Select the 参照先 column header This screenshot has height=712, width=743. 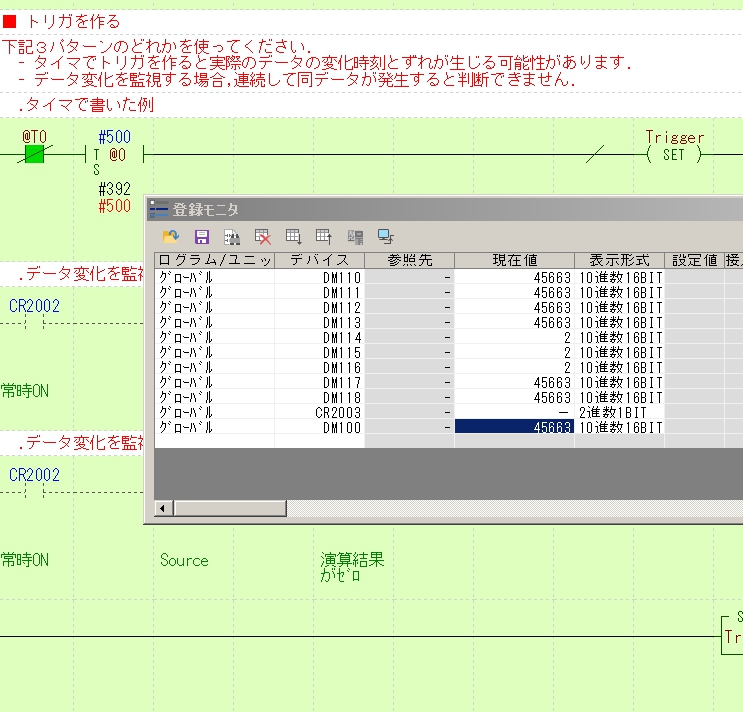[409, 260]
